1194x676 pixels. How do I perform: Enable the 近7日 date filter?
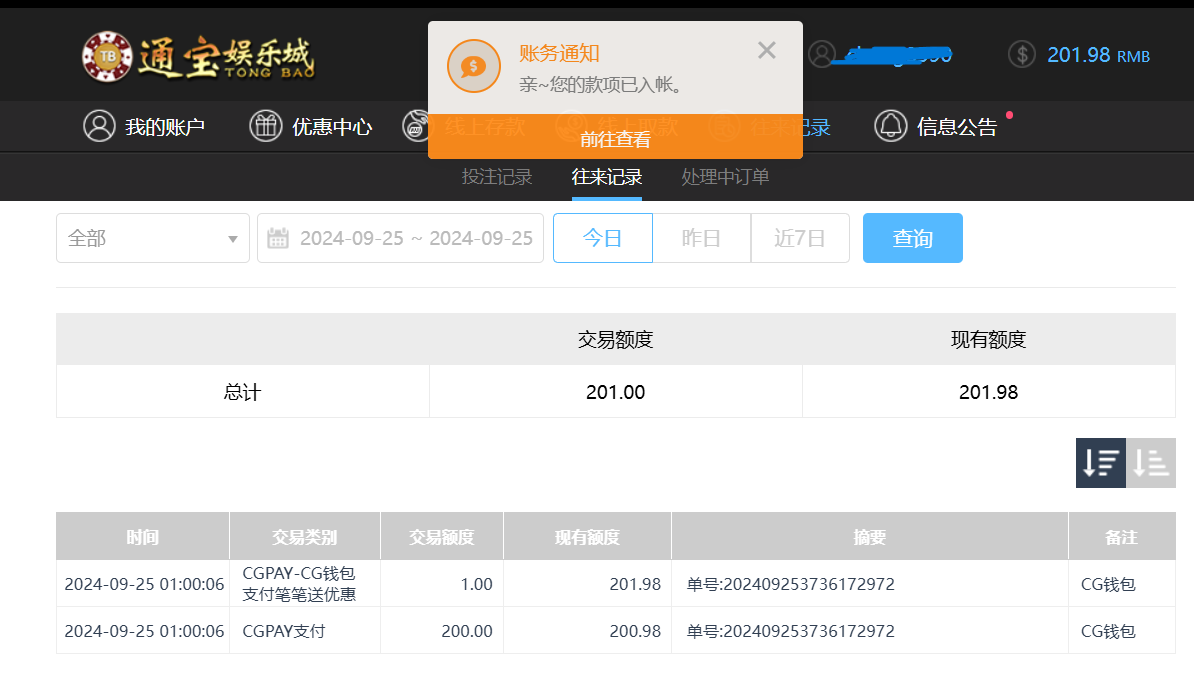click(x=800, y=238)
